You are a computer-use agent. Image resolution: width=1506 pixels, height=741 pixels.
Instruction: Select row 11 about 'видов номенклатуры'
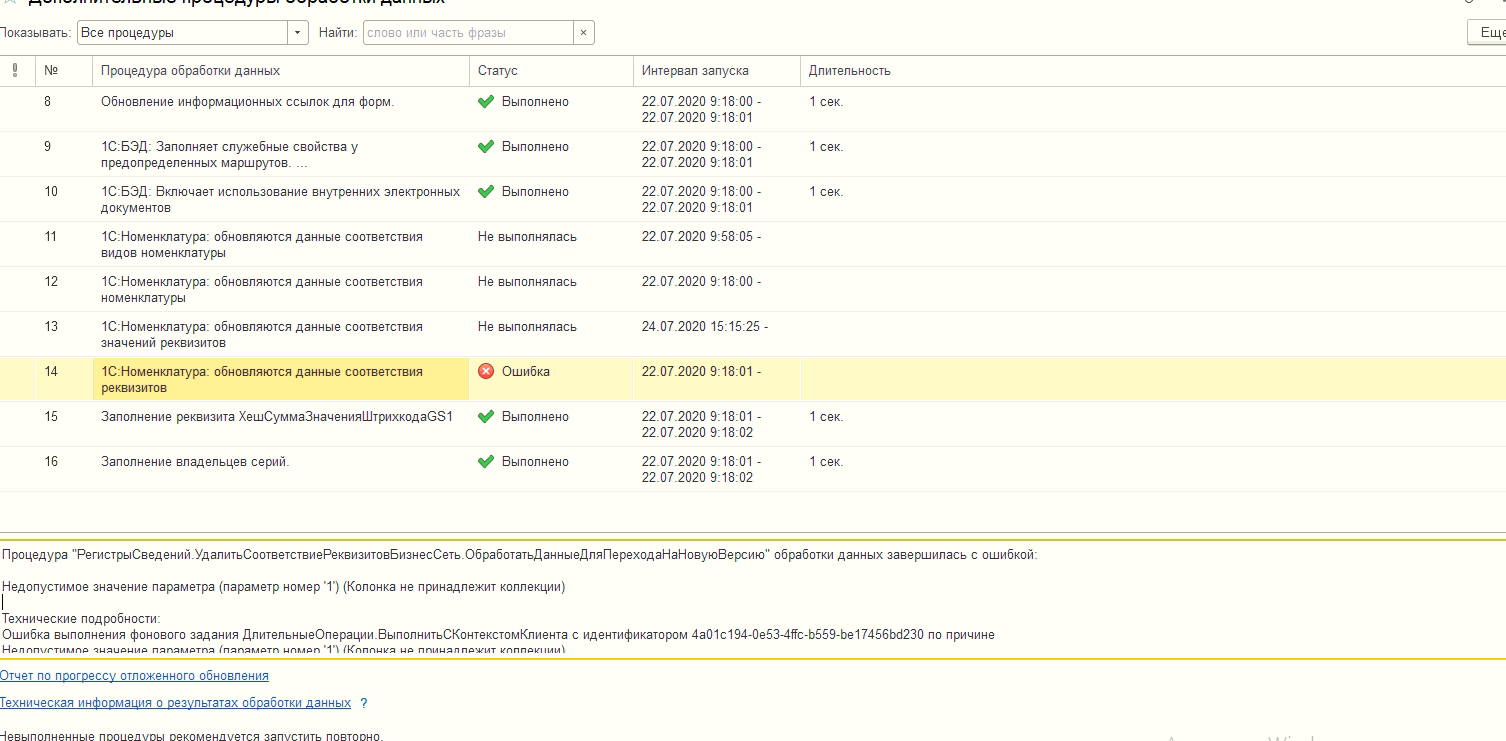262,244
